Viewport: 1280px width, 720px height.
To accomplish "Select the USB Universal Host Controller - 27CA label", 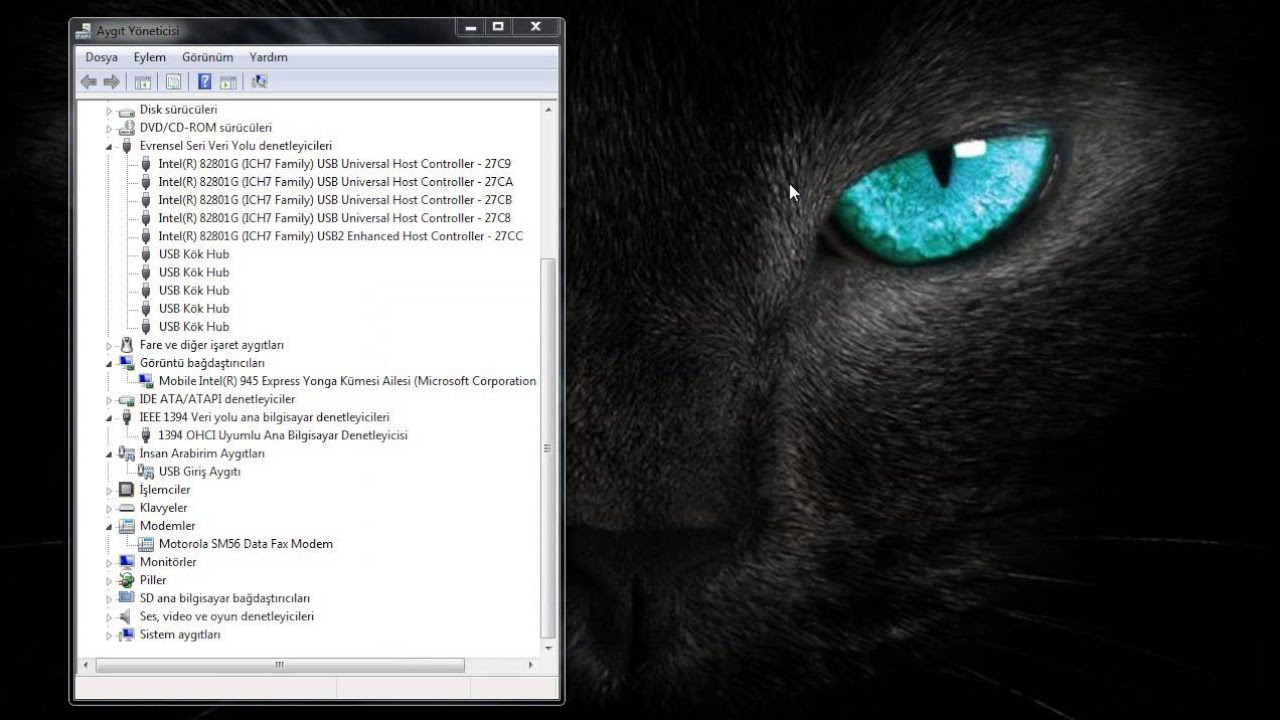I will tap(335, 182).
